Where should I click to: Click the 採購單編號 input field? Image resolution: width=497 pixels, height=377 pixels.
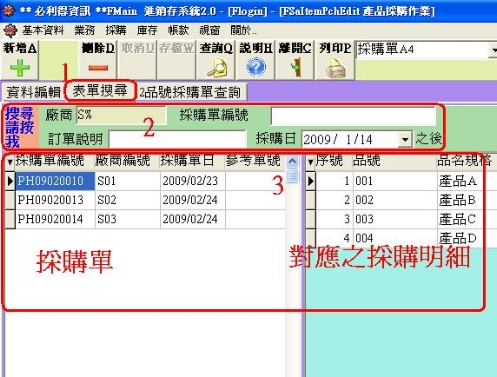353,116
